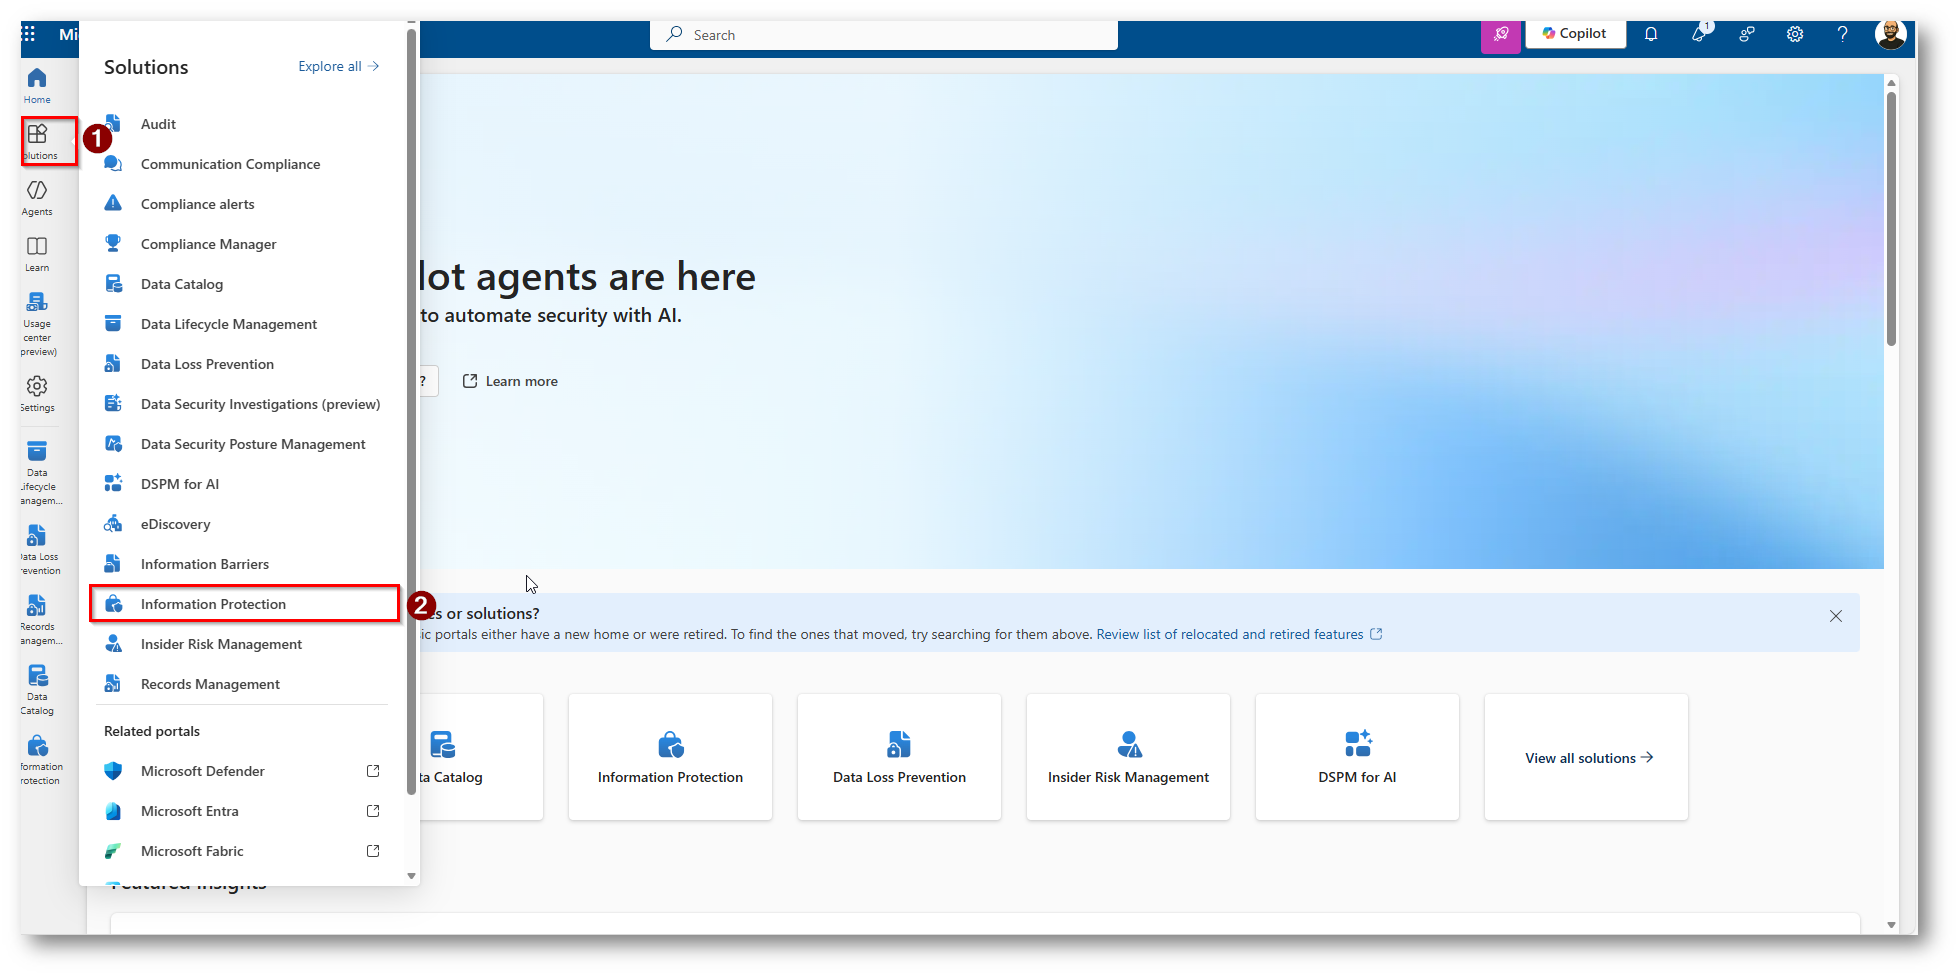Image resolution: width=1960 pixels, height=977 pixels.
Task: Click in the Search box
Action: (884, 35)
